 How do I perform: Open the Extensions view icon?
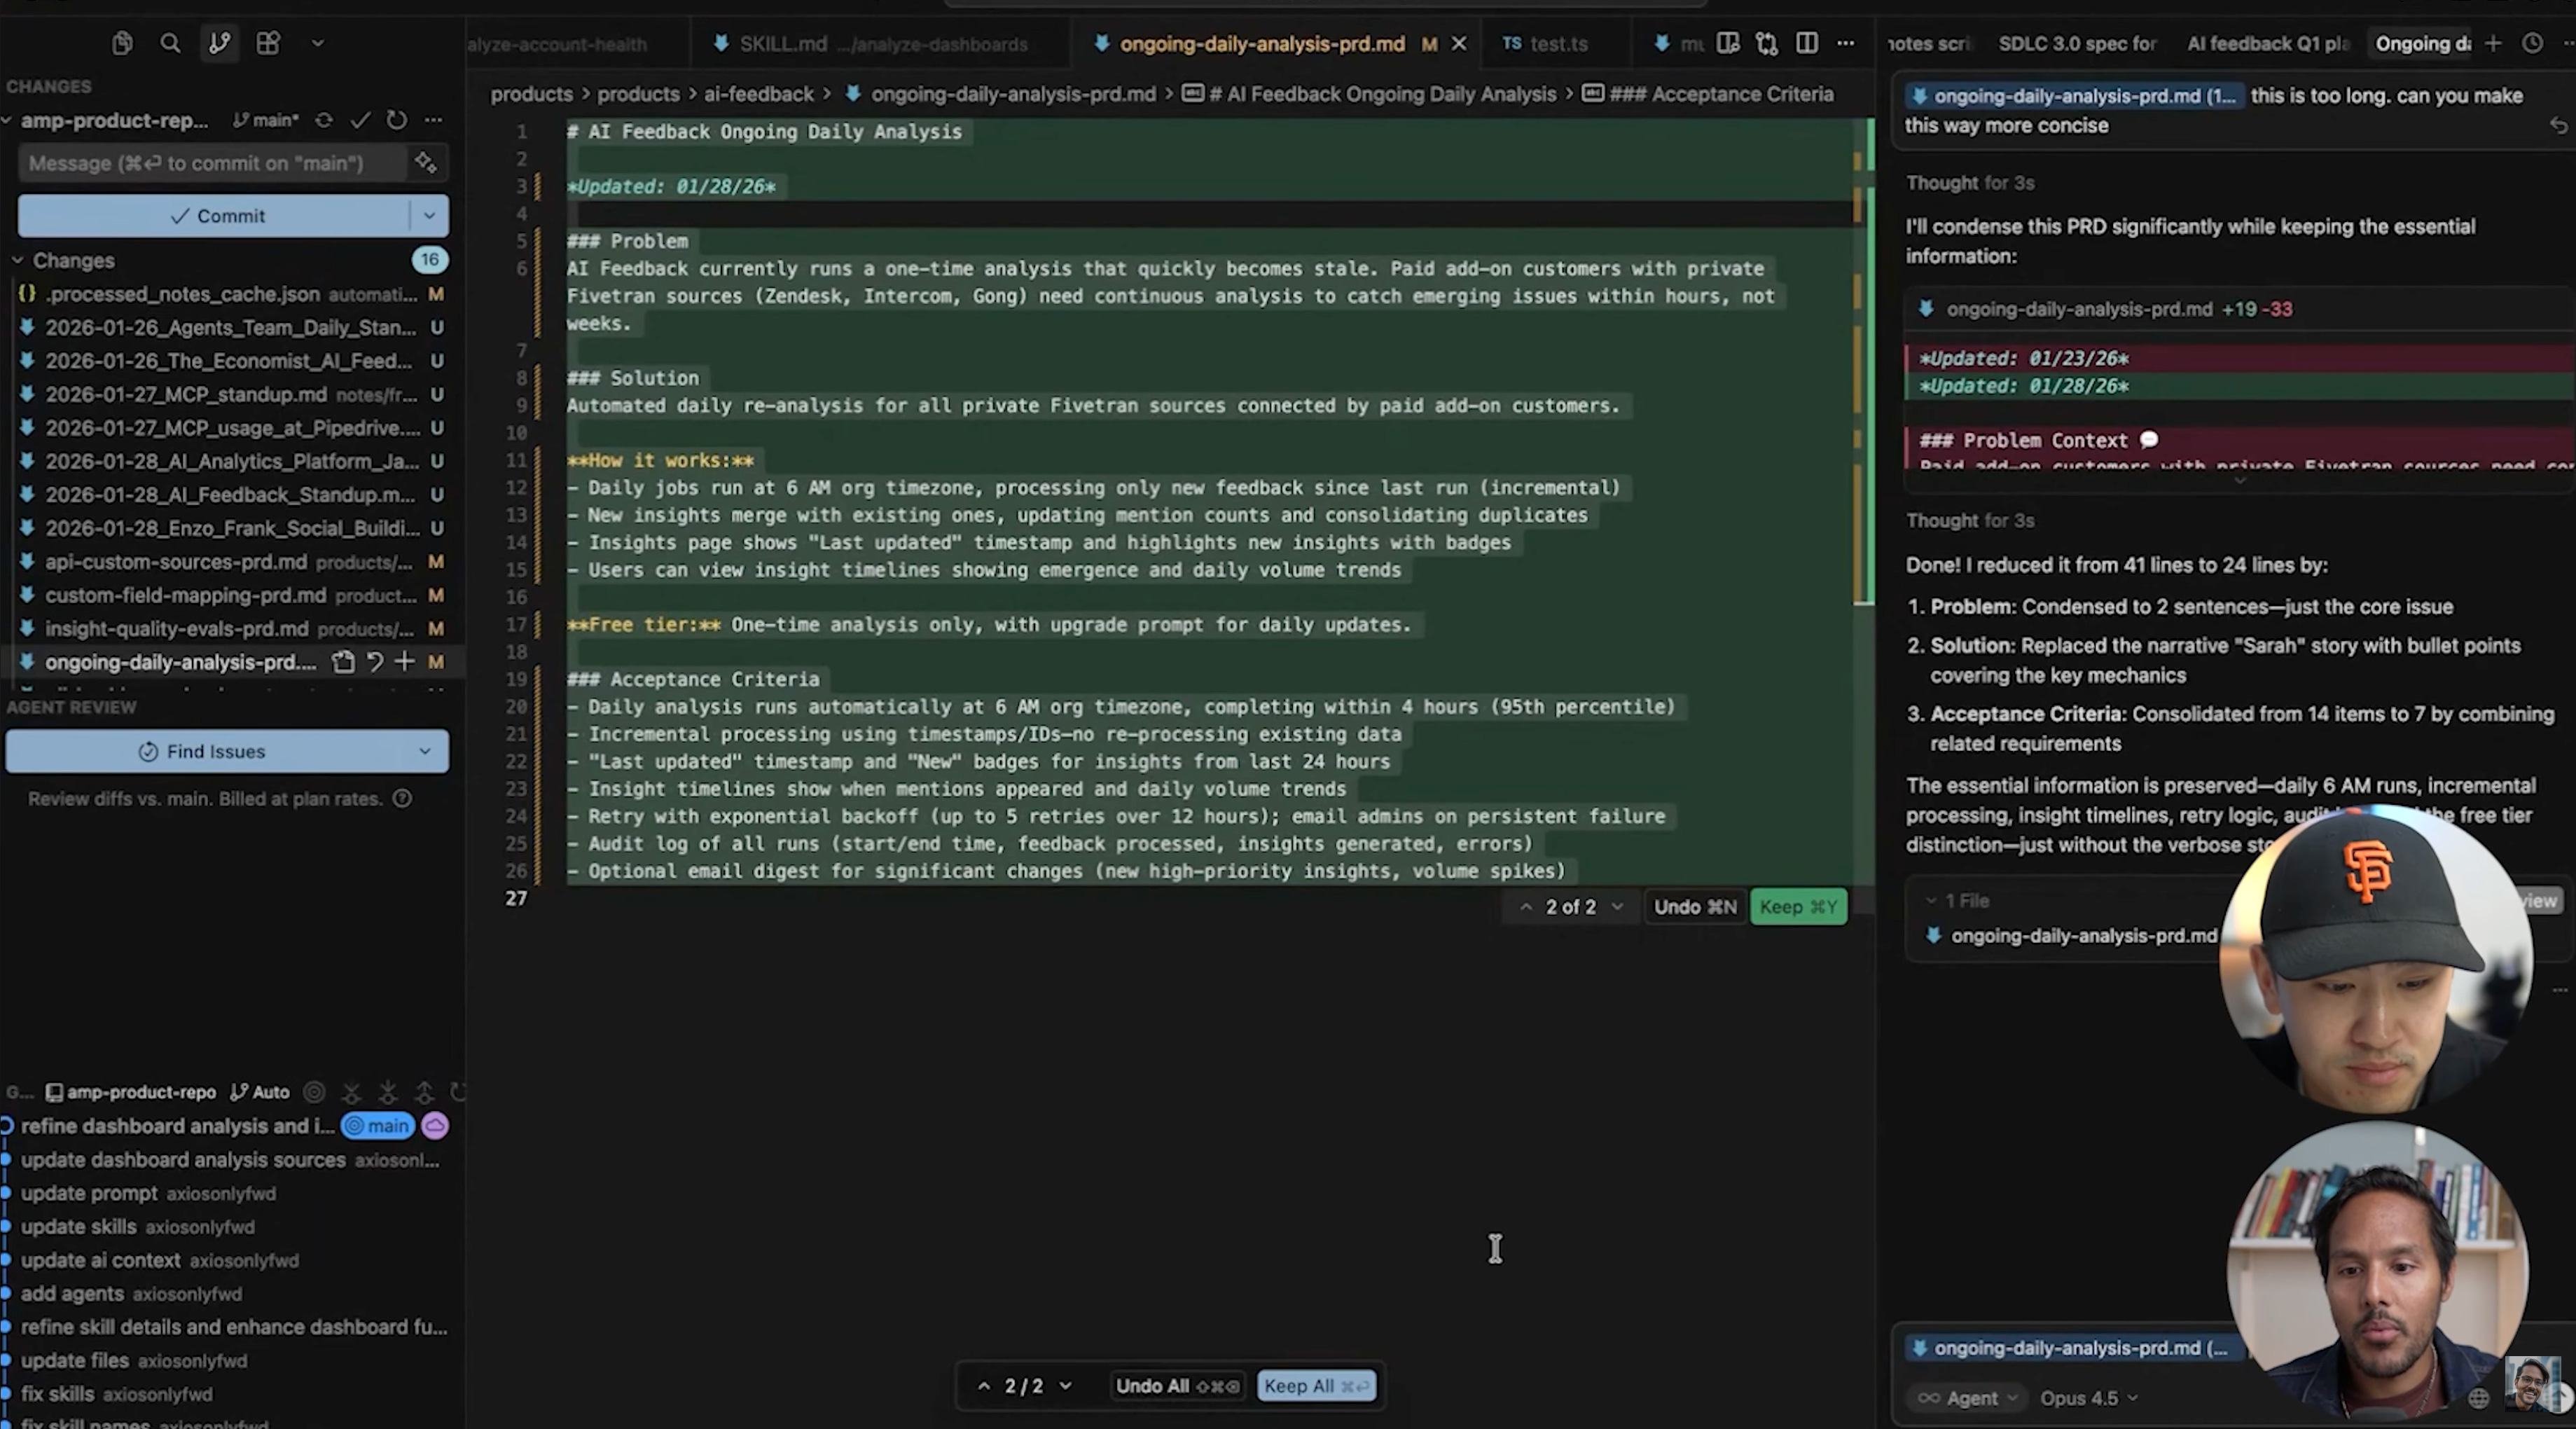pyautogui.click(x=268, y=43)
